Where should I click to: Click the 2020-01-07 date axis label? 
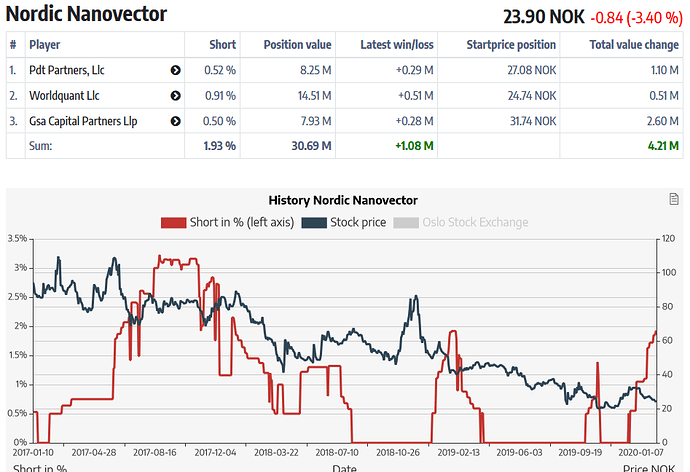[641, 453]
